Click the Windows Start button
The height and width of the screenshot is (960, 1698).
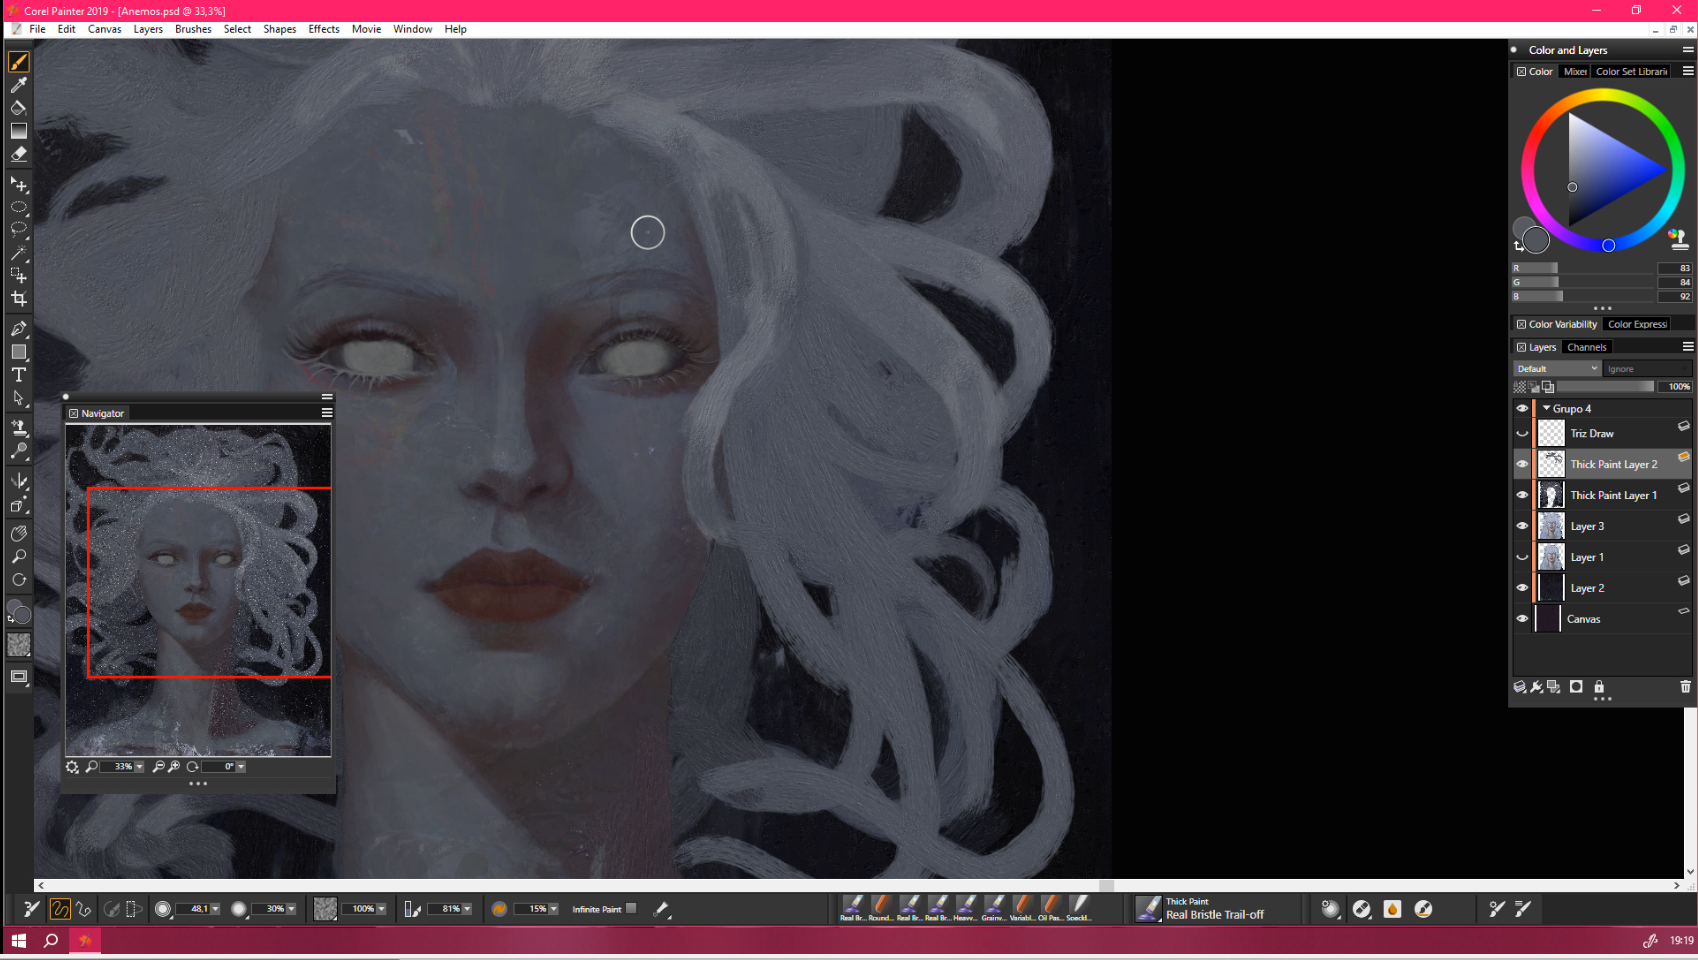tap(18, 940)
